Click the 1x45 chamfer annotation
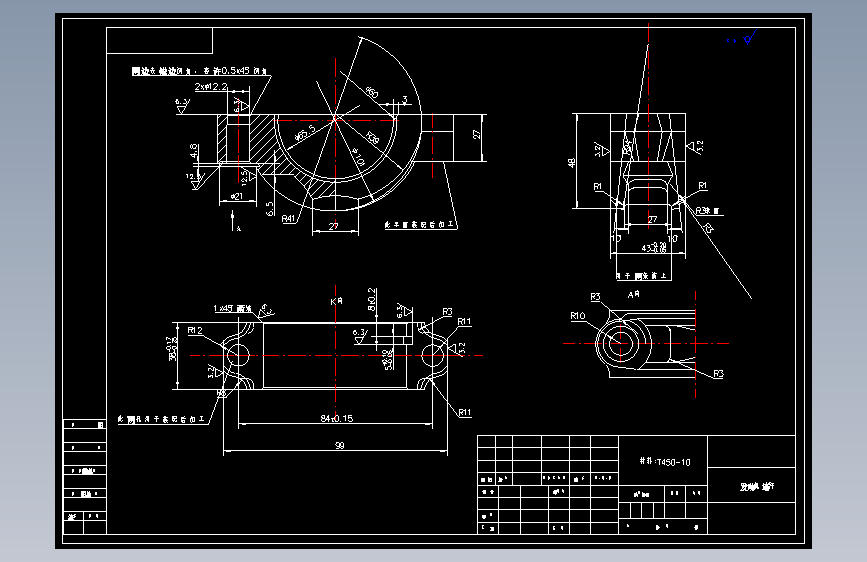Image resolution: width=867 pixels, height=562 pixels. coord(232,308)
